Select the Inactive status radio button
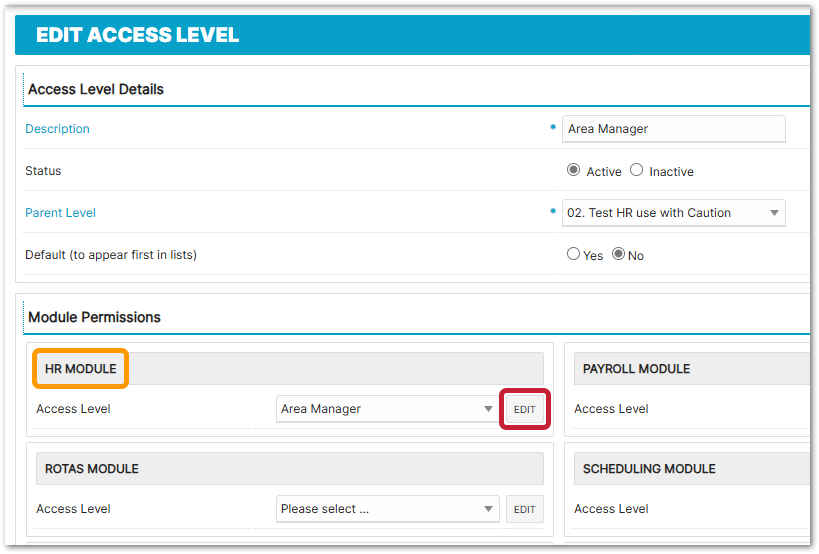Screen dimensions: 819x554 tap(636, 171)
